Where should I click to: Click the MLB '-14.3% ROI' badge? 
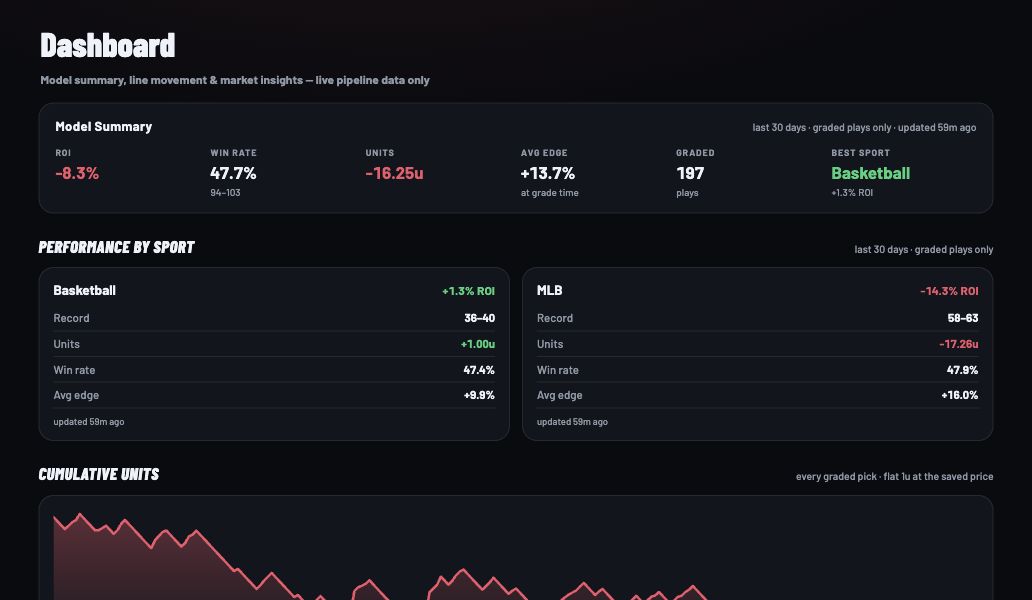pyautogui.click(x=949, y=291)
